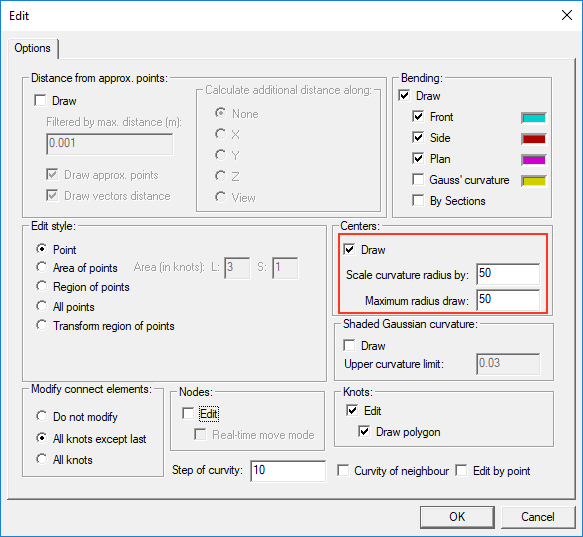Open the magenta Plan color swatch
This screenshot has width=583, height=537.
point(534,160)
